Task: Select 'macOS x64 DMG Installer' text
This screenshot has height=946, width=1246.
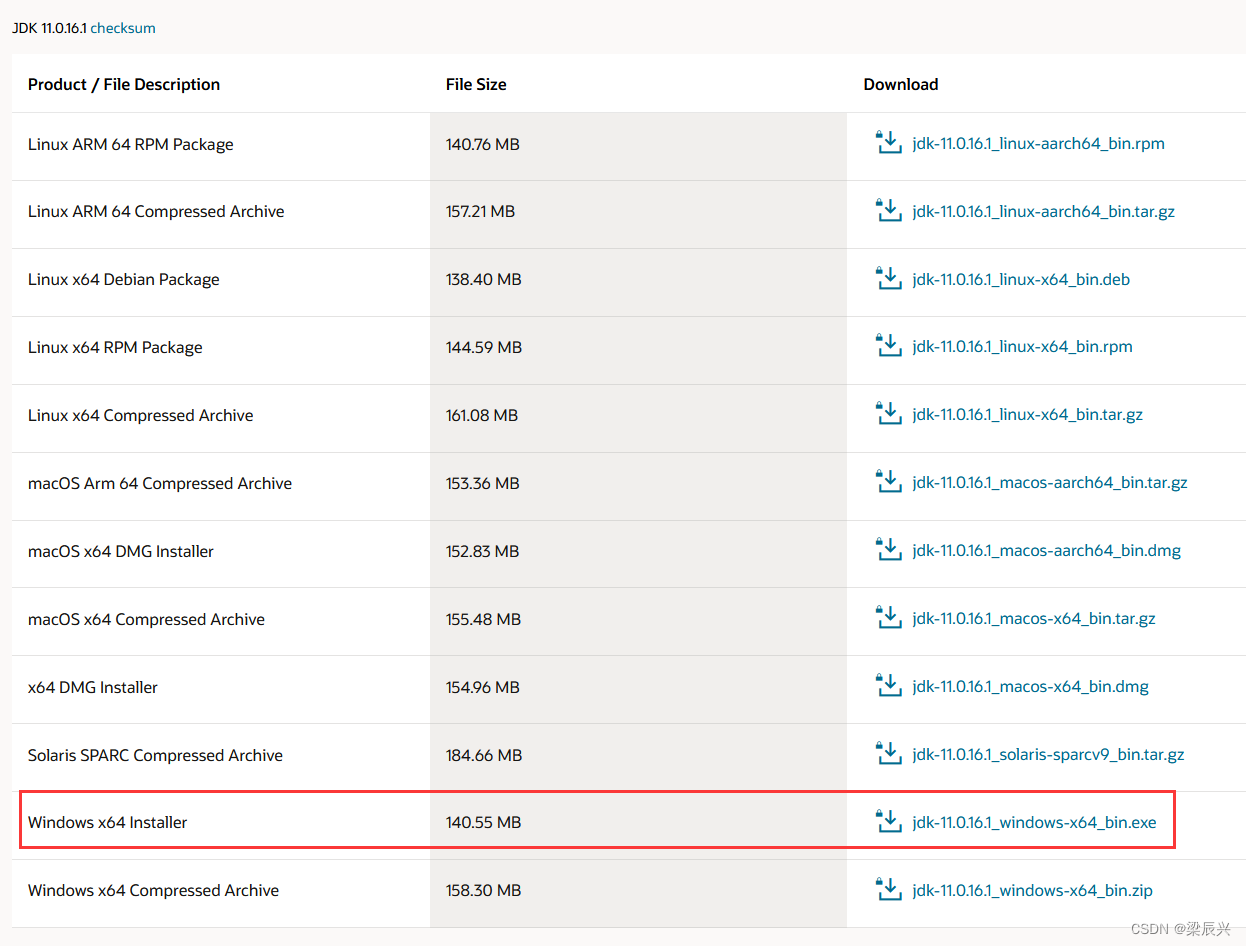Action: point(121,551)
